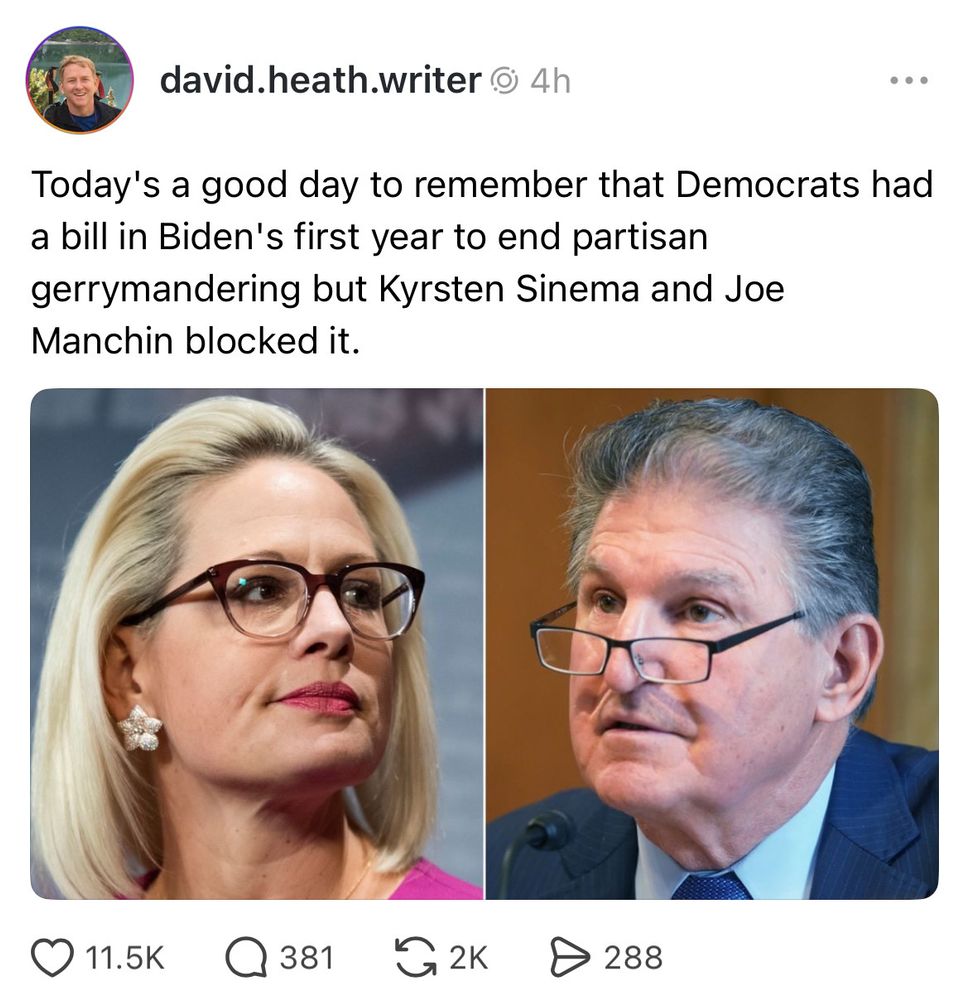Viewport: 969px width, 1000px height.
Task: Click the 4h timestamp
Action: click(551, 82)
